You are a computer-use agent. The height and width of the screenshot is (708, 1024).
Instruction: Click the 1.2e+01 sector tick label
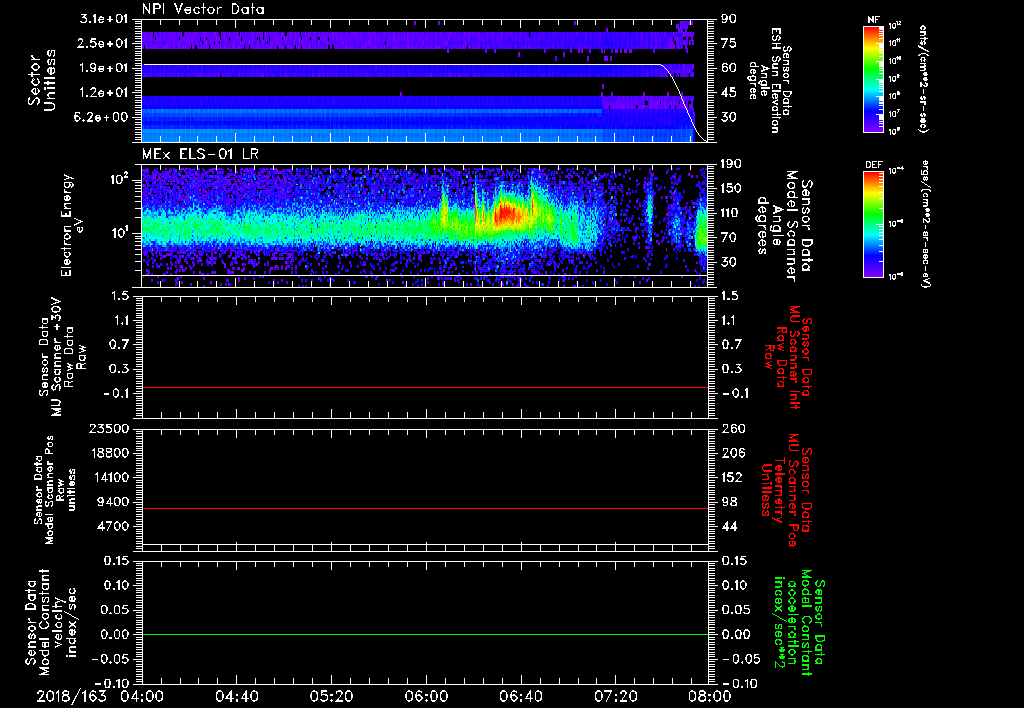(104, 93)
